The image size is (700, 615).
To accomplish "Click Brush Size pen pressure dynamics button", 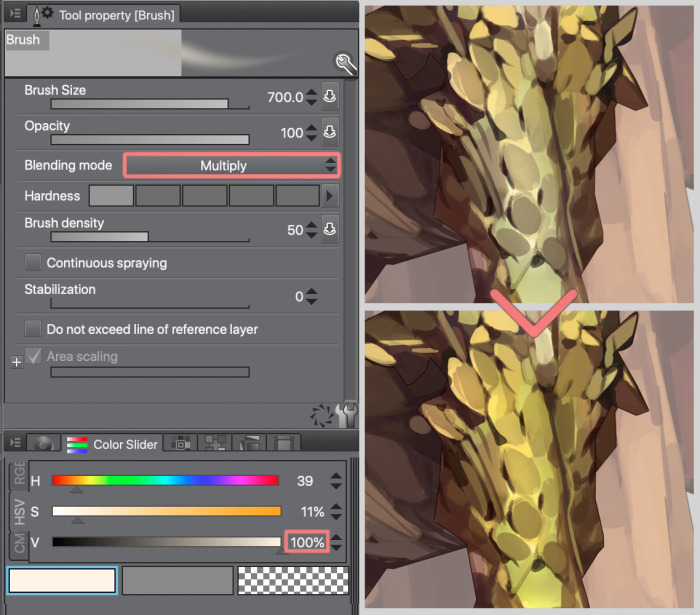I will [331, 97].
